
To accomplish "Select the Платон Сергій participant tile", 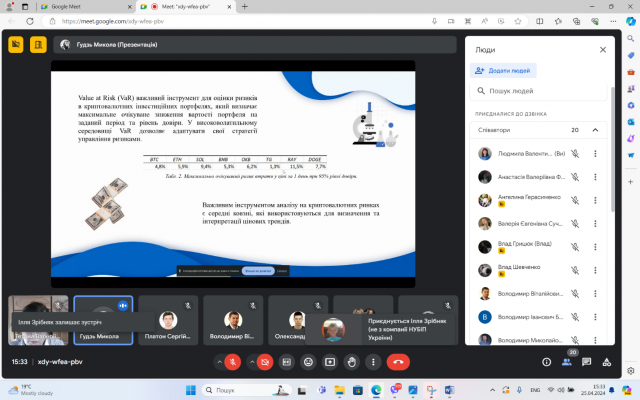I will pos(168,320).
